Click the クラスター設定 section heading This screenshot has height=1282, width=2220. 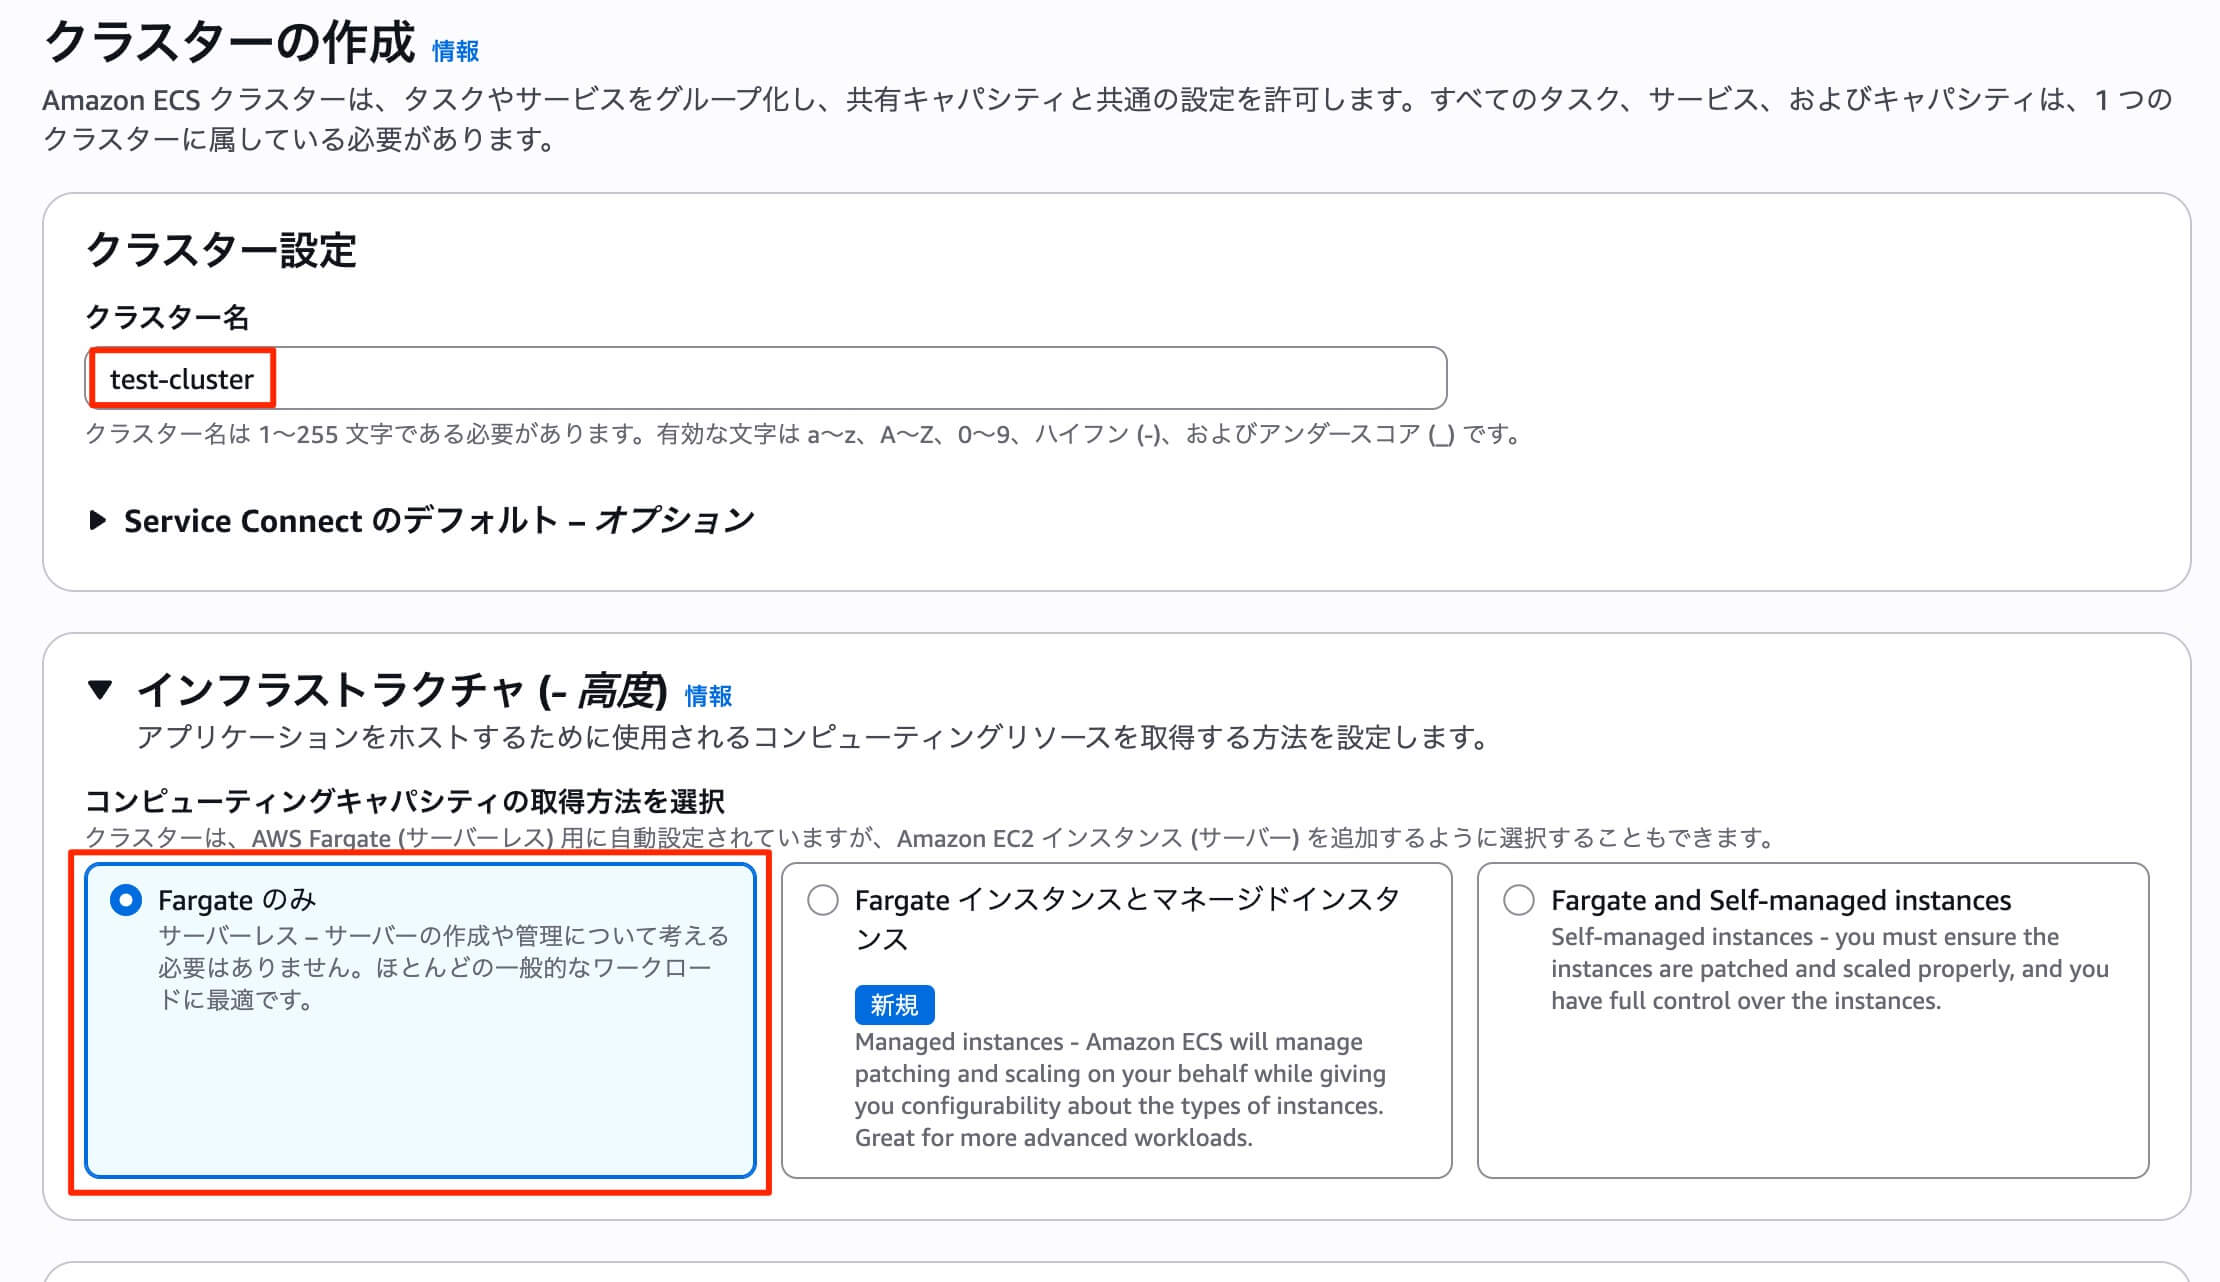[221, 250]
